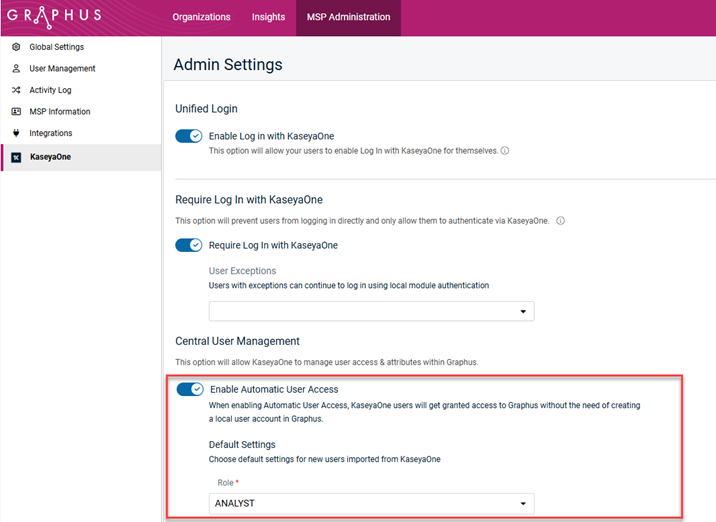Select KaseyaOne in sidebar
This screenshot has height=522, width=716.
click(x=80, y=158)
